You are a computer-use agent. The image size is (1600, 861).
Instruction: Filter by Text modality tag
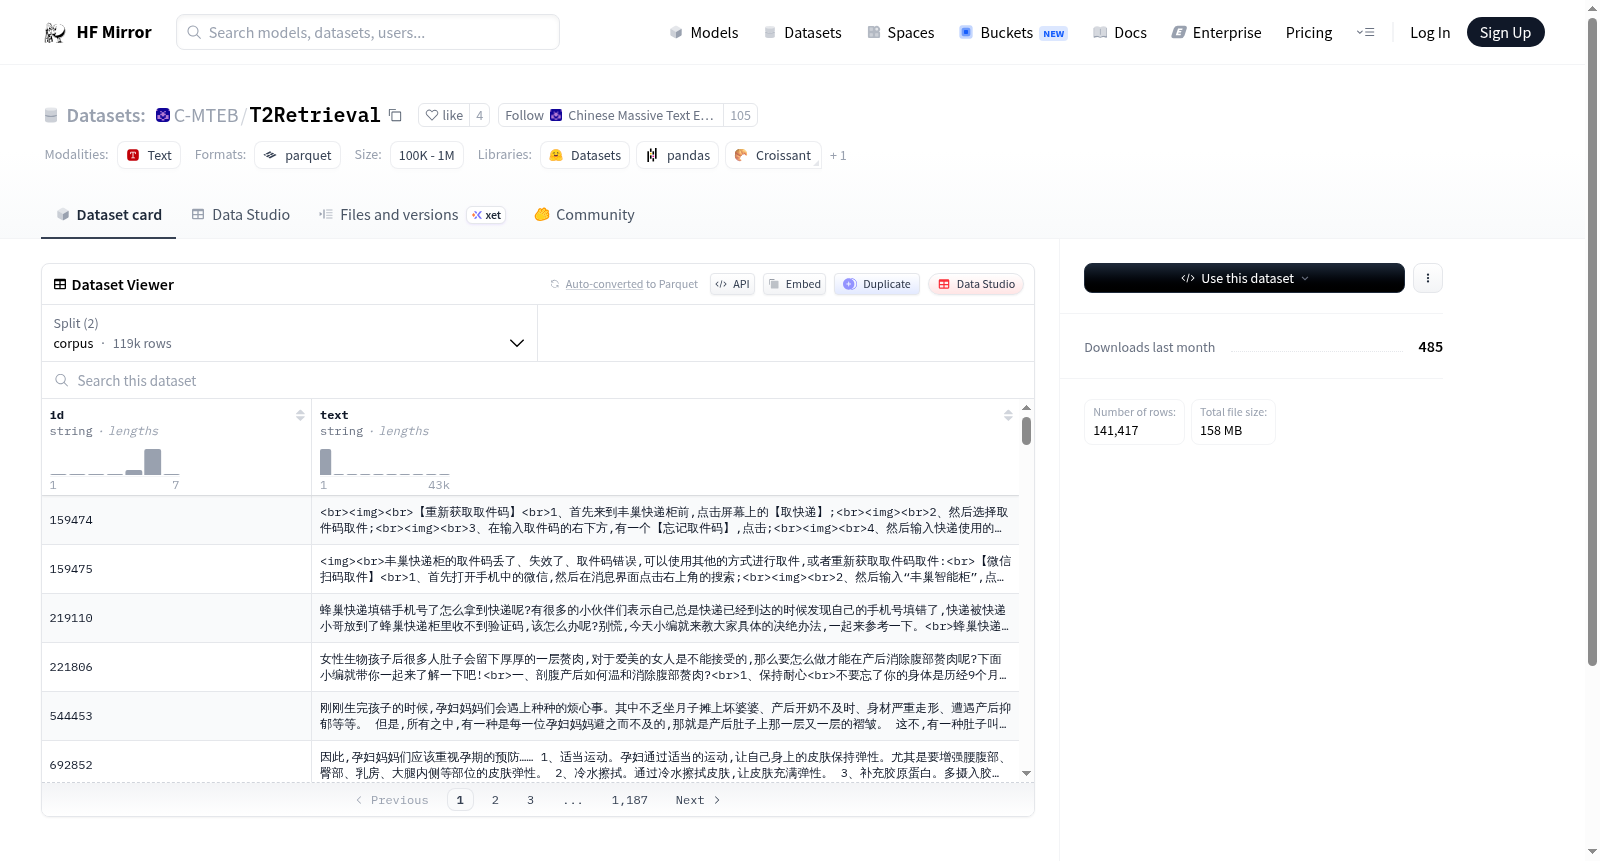149,155
